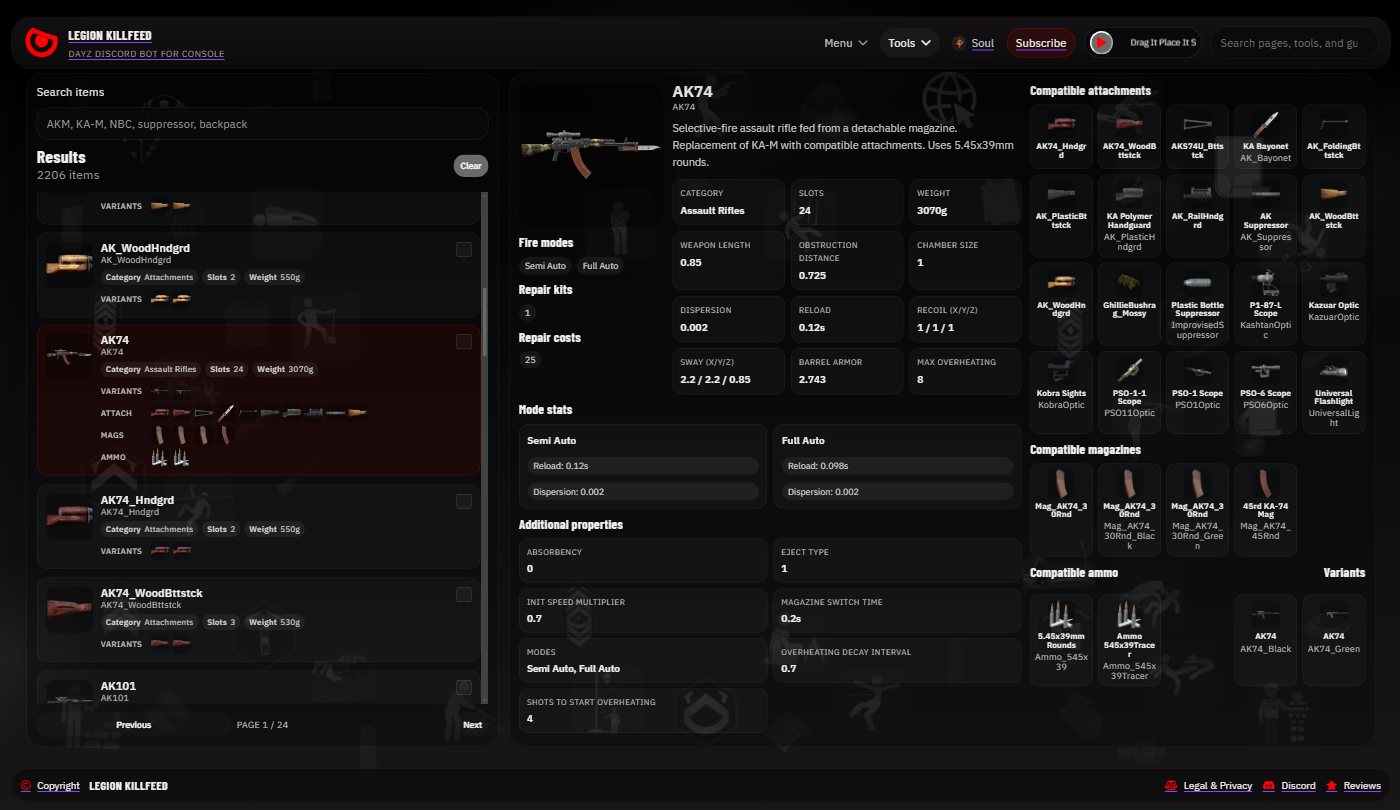1400x810 pixels.
Task: Click the results list vertical scrollbar
Action: coord(486,447)
